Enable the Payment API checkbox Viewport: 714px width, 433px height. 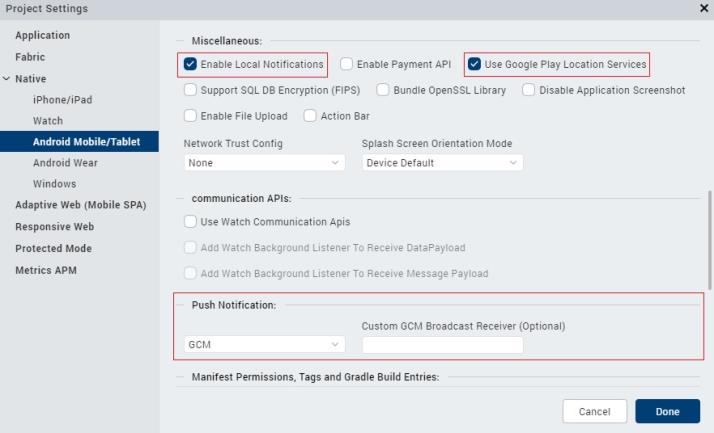(346, 65)
